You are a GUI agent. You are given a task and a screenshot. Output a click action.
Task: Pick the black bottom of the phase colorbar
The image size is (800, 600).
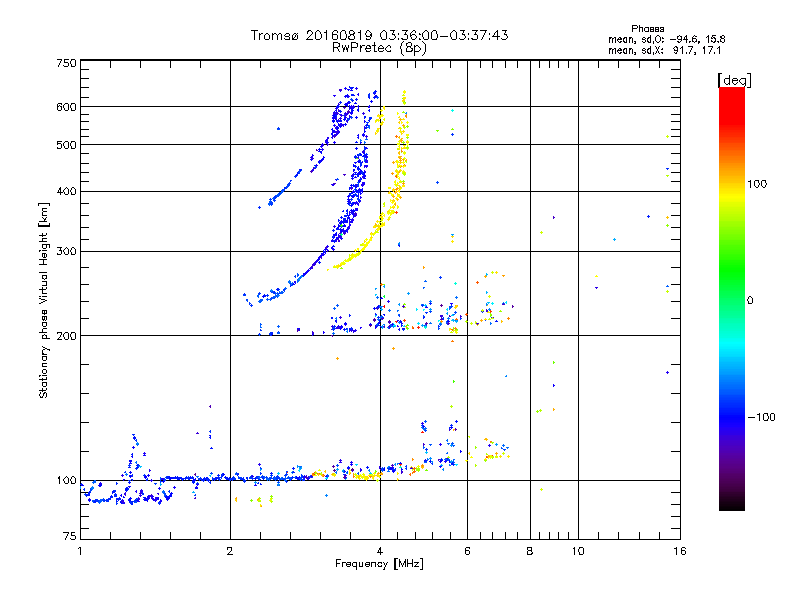click(x=732, y=503)
